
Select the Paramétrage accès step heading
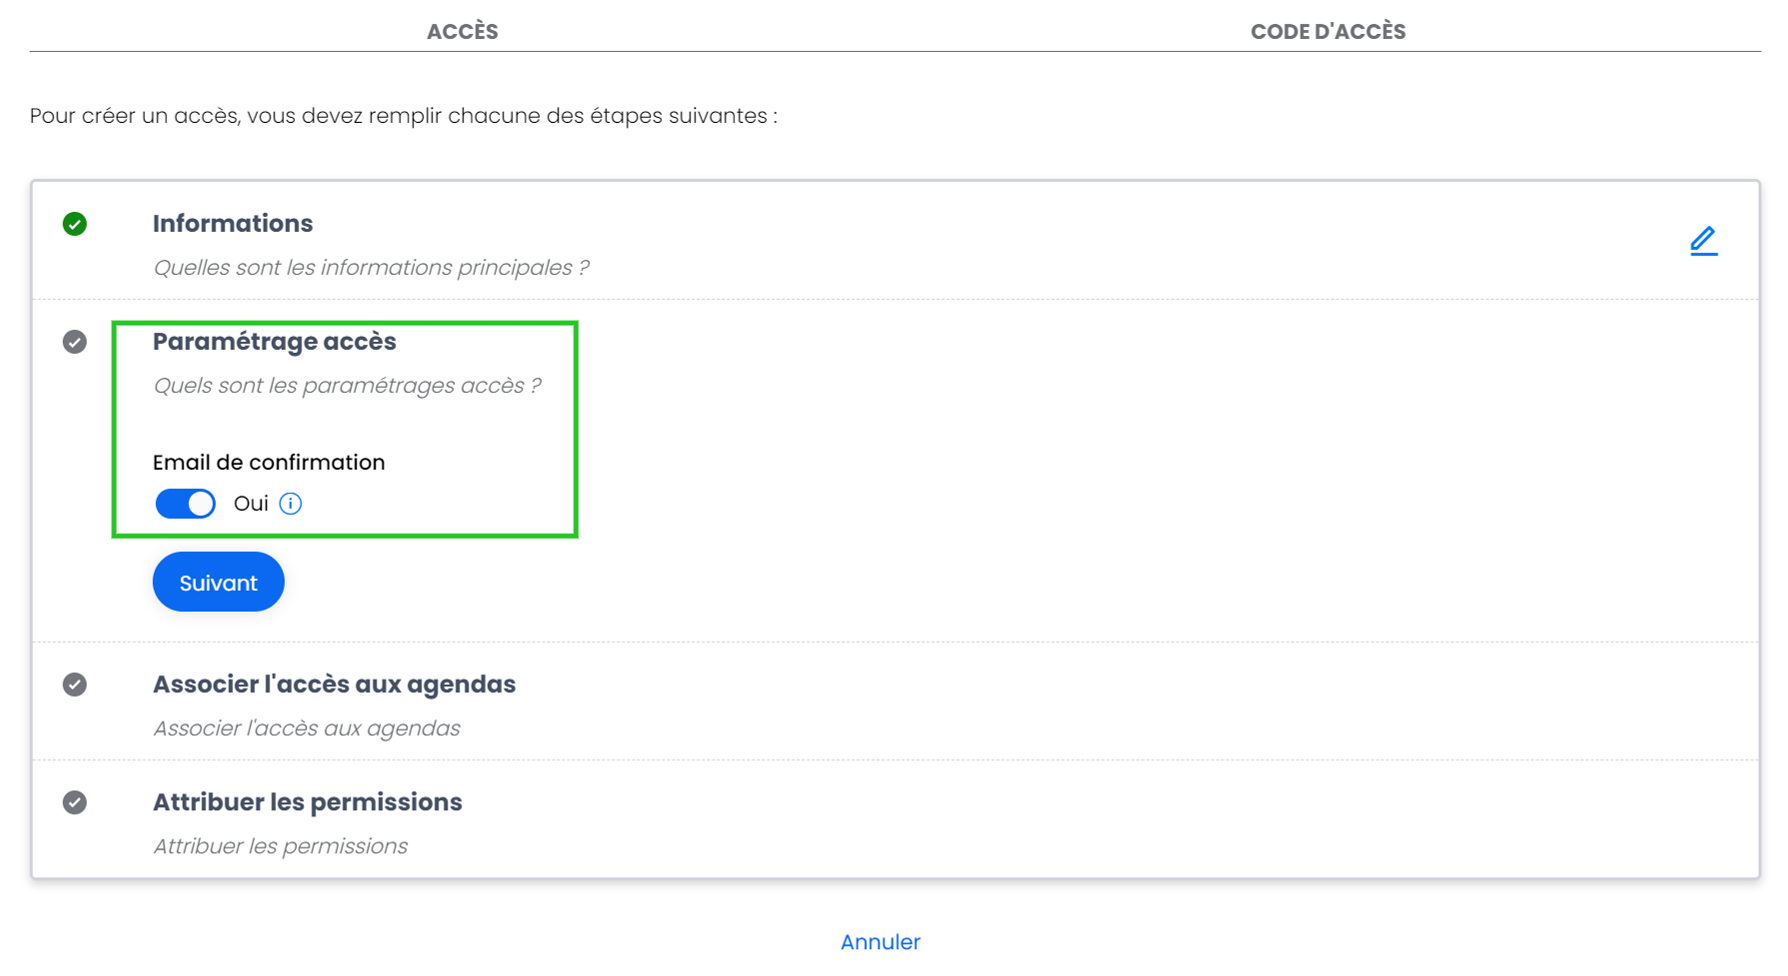tap(274, 342)
